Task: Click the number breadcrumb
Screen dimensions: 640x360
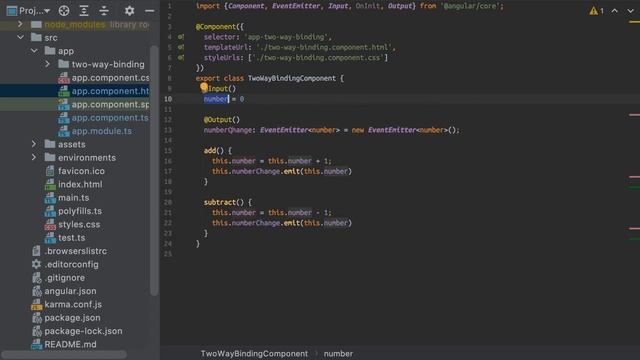Action: 338,354
